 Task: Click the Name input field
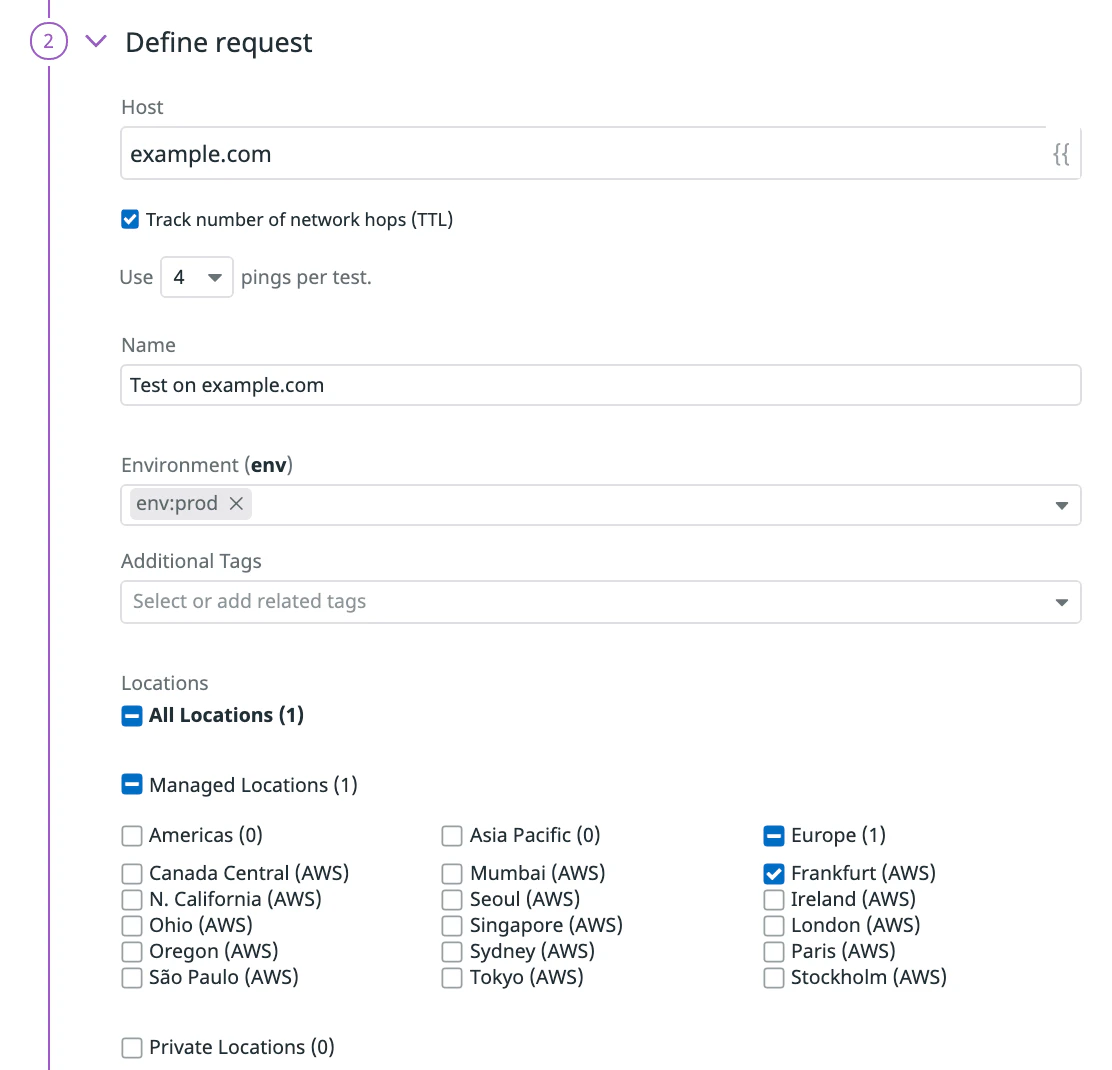click(x=601, y=385)
